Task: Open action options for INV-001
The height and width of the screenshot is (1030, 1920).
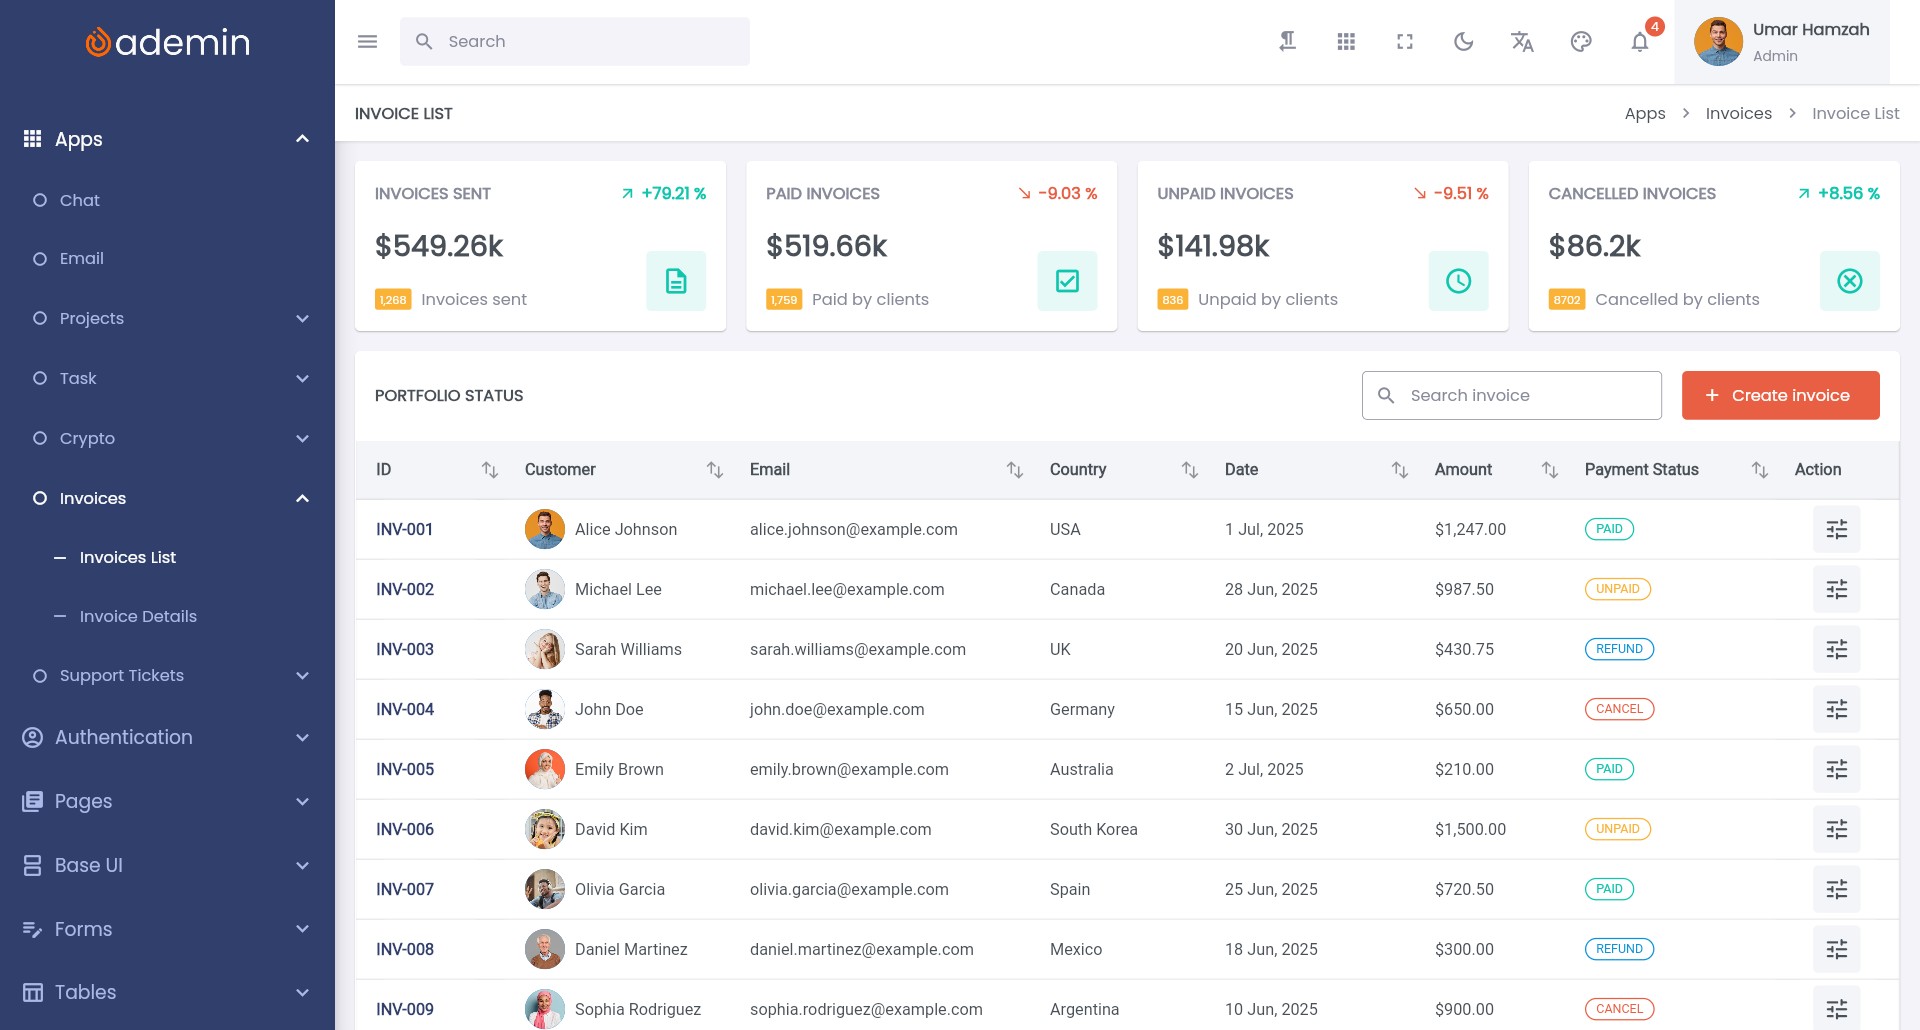Action: [1836, 529]
